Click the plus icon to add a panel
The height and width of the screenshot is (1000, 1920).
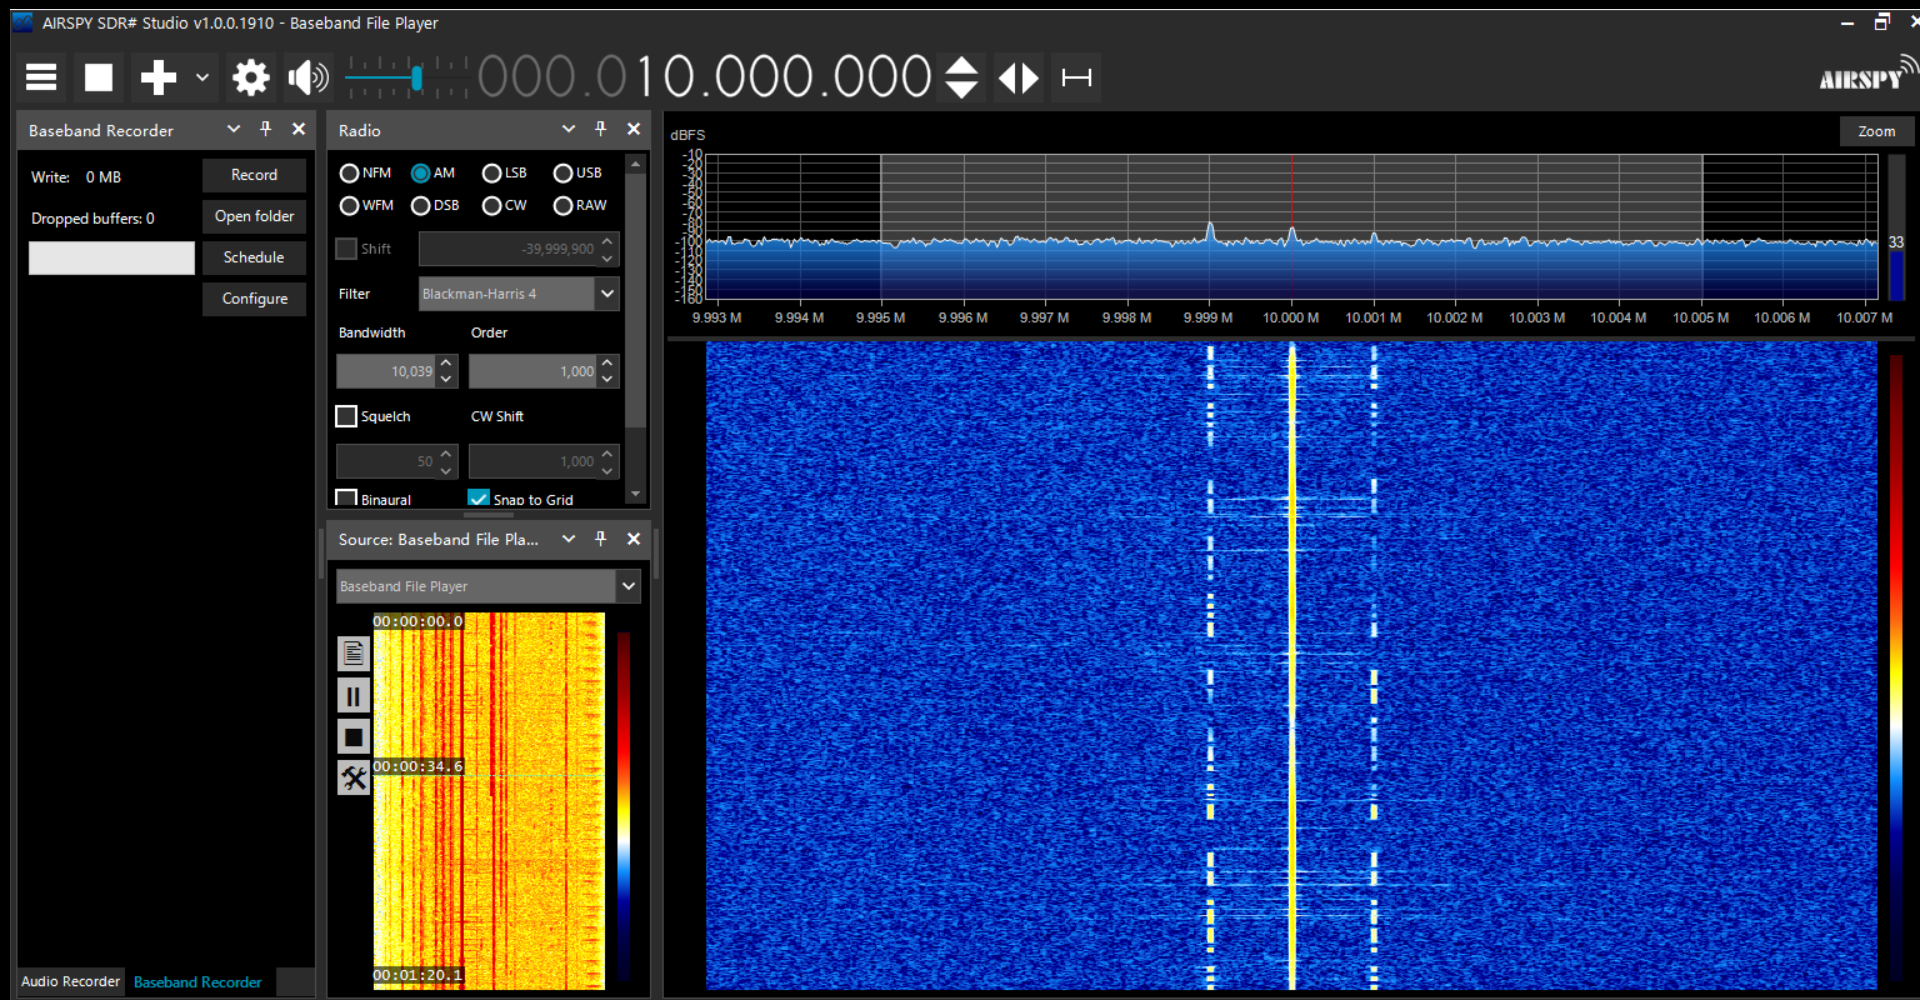pos(158,77)
